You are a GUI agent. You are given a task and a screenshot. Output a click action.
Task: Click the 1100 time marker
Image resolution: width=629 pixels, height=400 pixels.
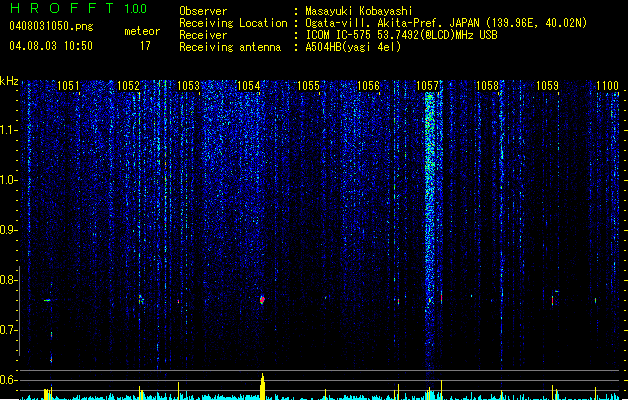coord(607,86)
